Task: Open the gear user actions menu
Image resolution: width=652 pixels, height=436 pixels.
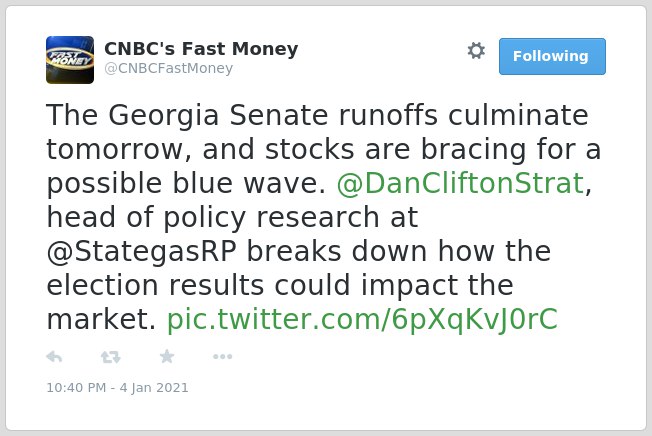Action: pos(476,51)
